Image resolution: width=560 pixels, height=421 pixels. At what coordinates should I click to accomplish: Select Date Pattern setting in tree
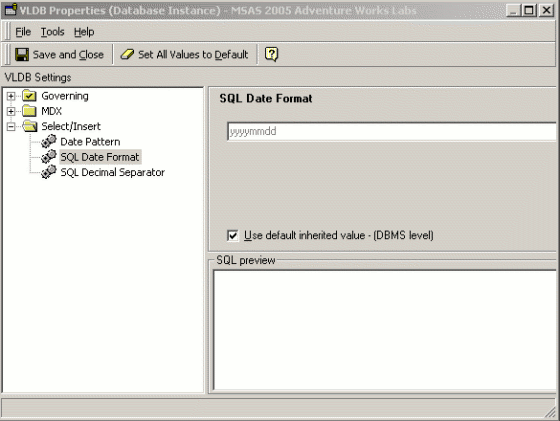pyautogui.click(x=90, y=142)
